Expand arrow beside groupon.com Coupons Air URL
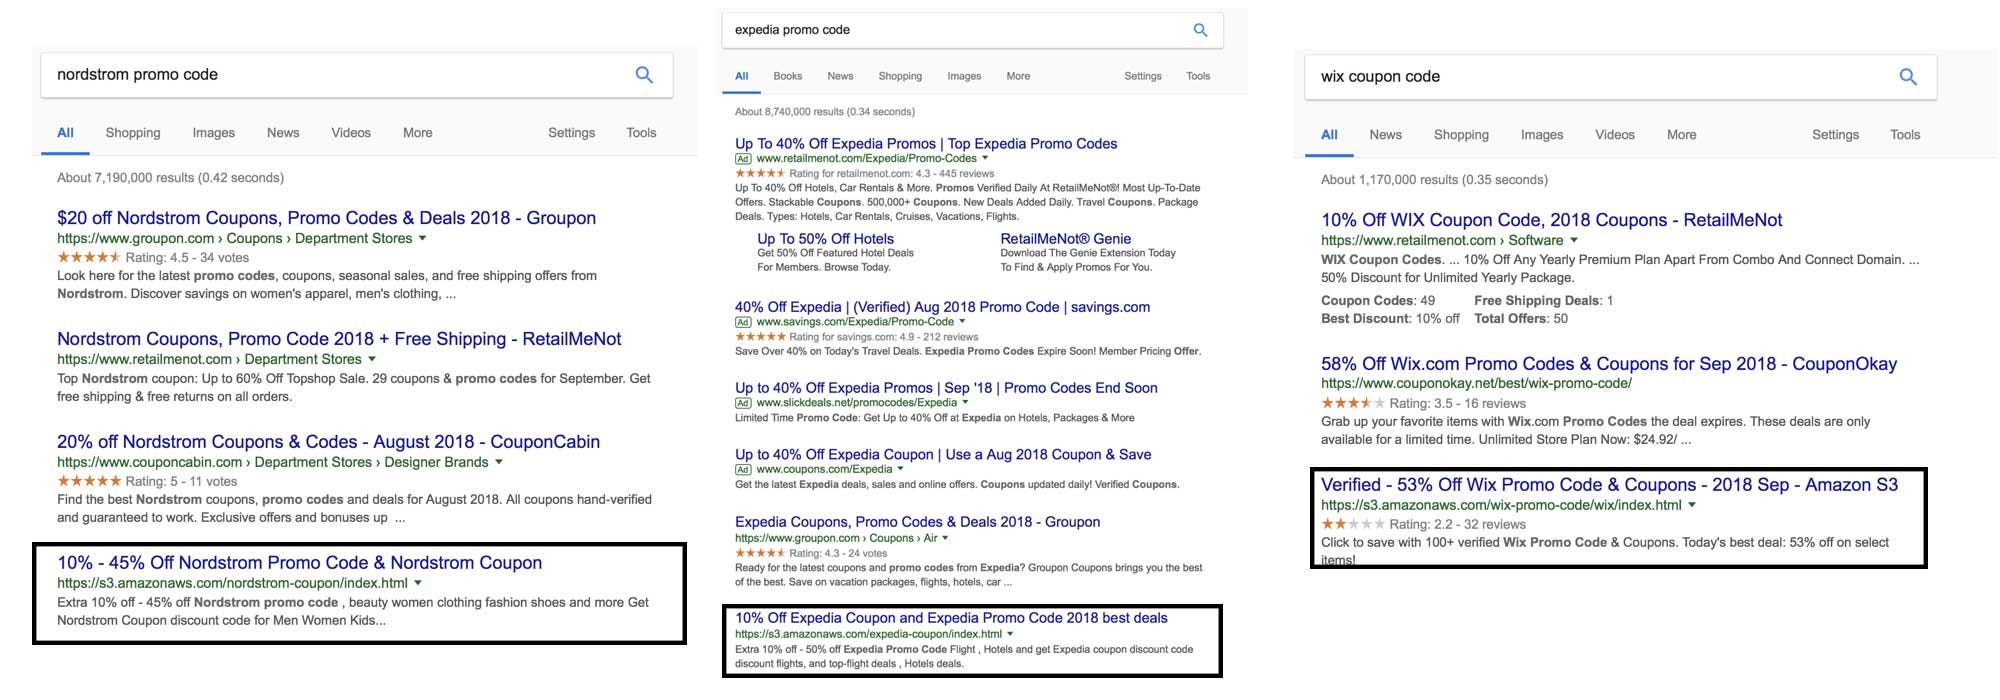 pos(945,538)
